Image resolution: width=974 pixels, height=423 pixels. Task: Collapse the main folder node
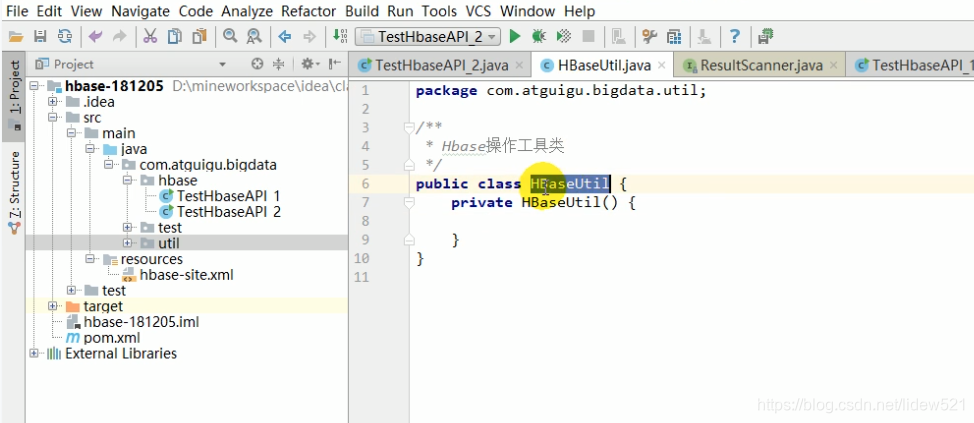[71, 134]
